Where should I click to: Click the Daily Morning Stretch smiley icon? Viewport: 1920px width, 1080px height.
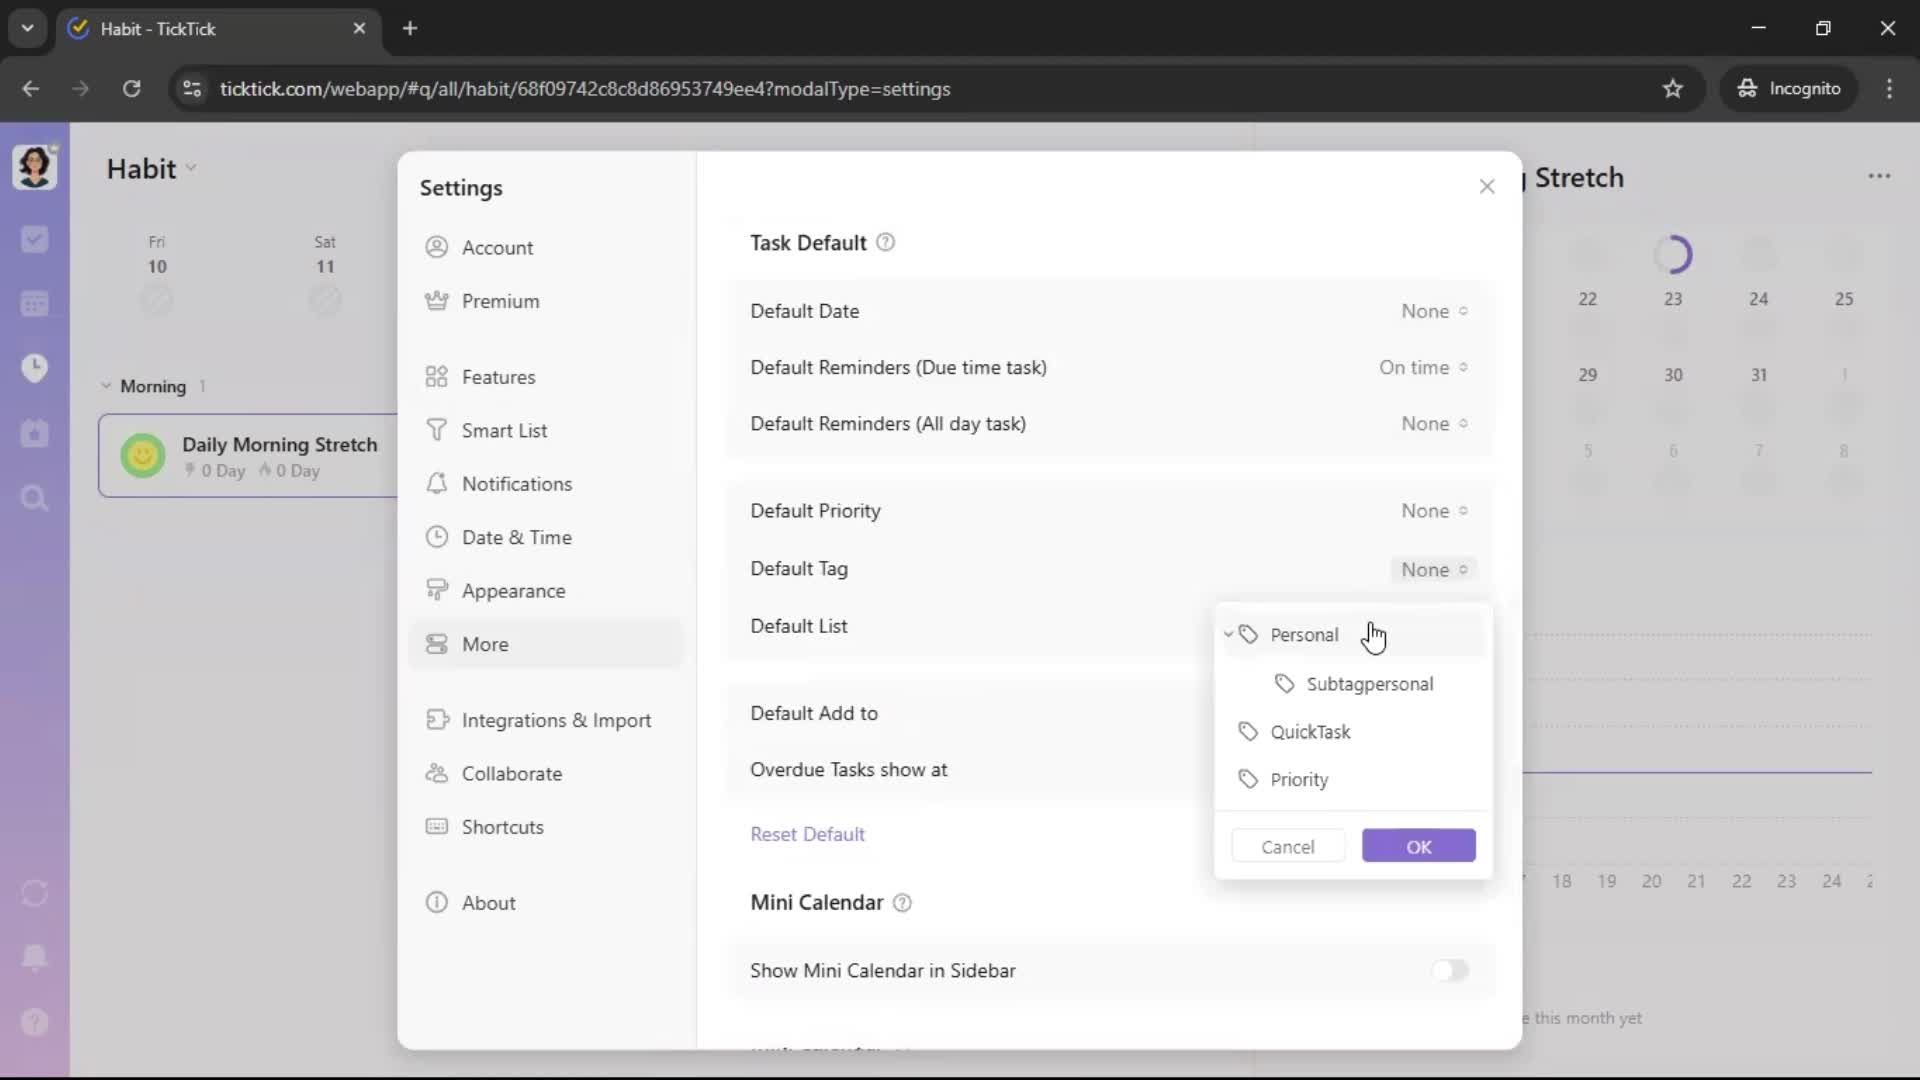point(143,456)
